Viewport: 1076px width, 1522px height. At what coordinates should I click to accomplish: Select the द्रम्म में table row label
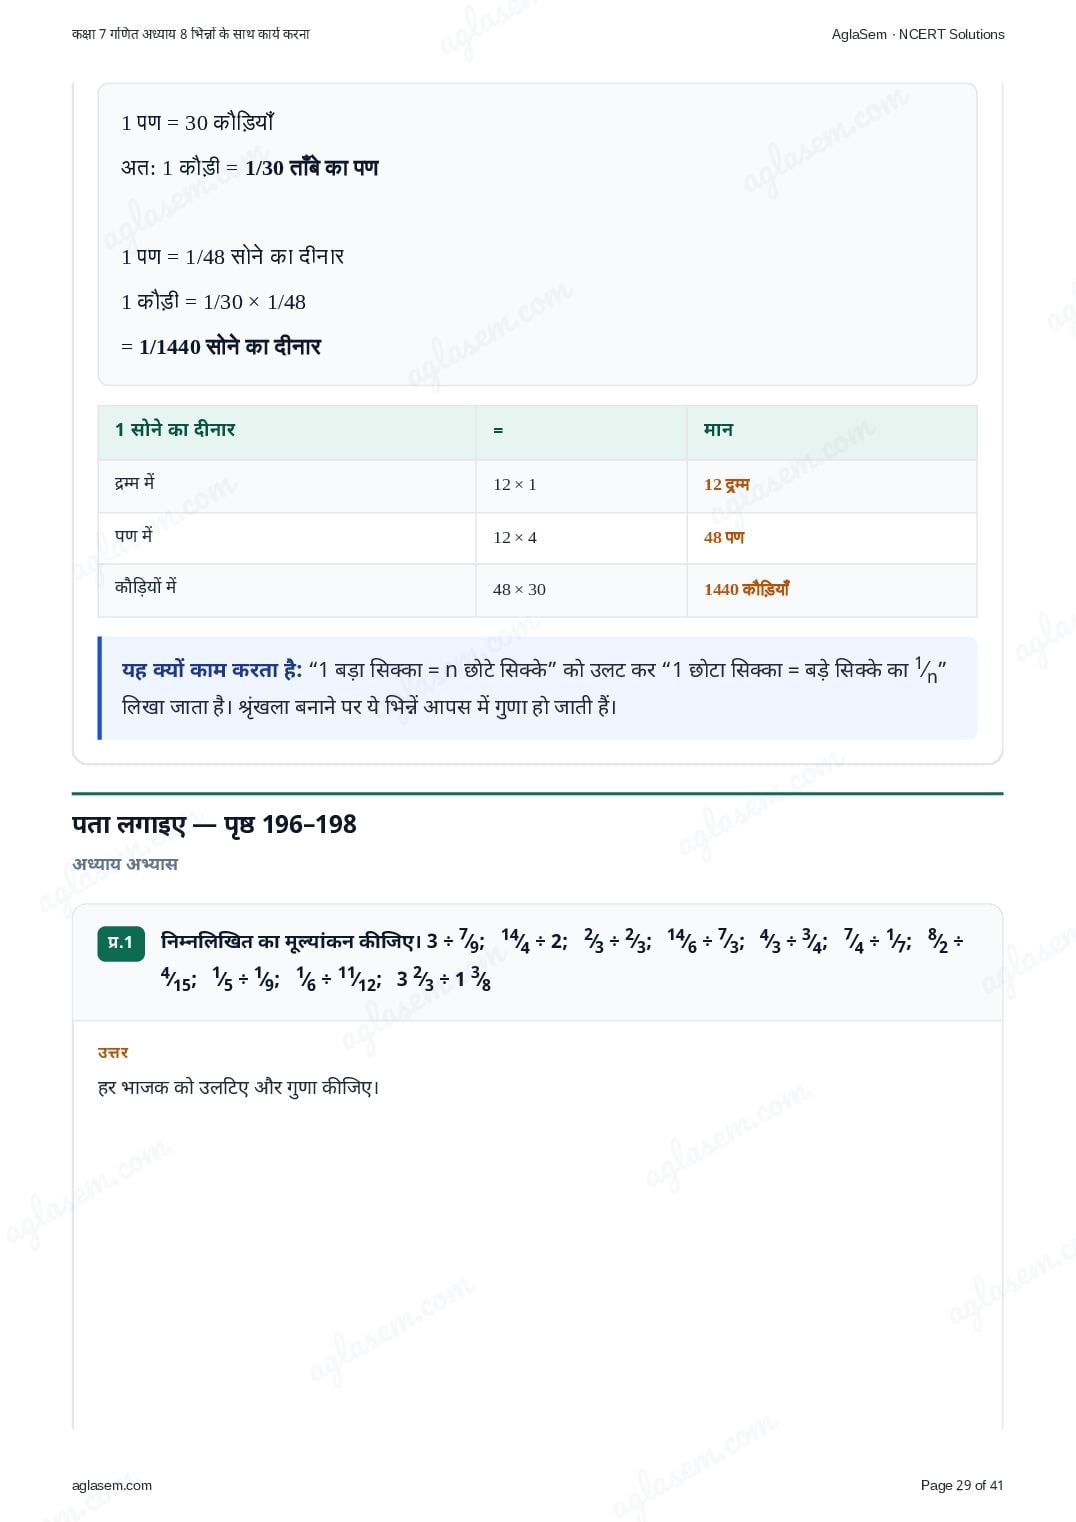135,483
